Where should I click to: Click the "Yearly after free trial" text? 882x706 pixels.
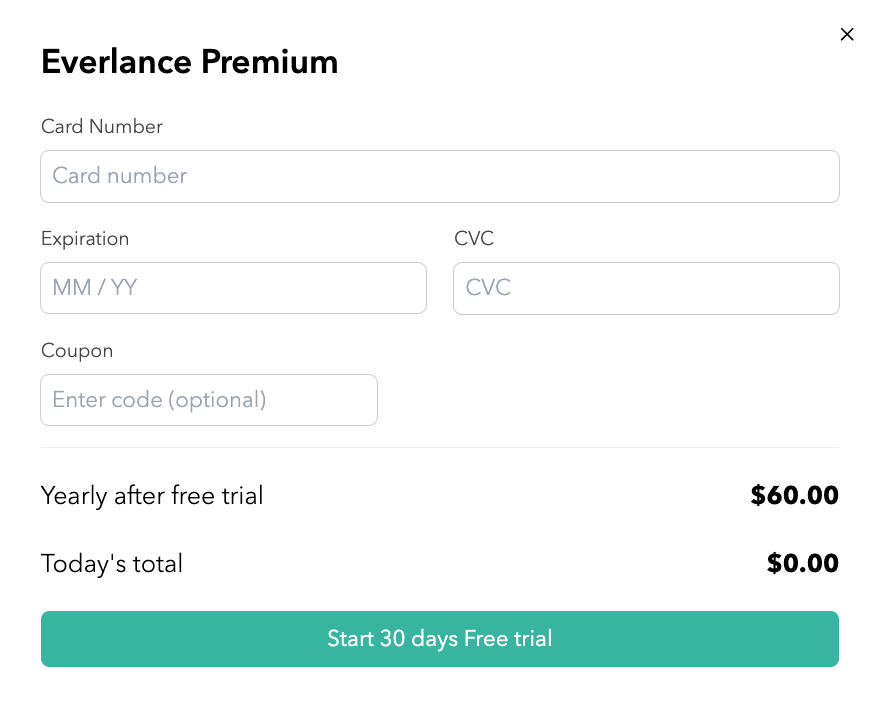152,496
